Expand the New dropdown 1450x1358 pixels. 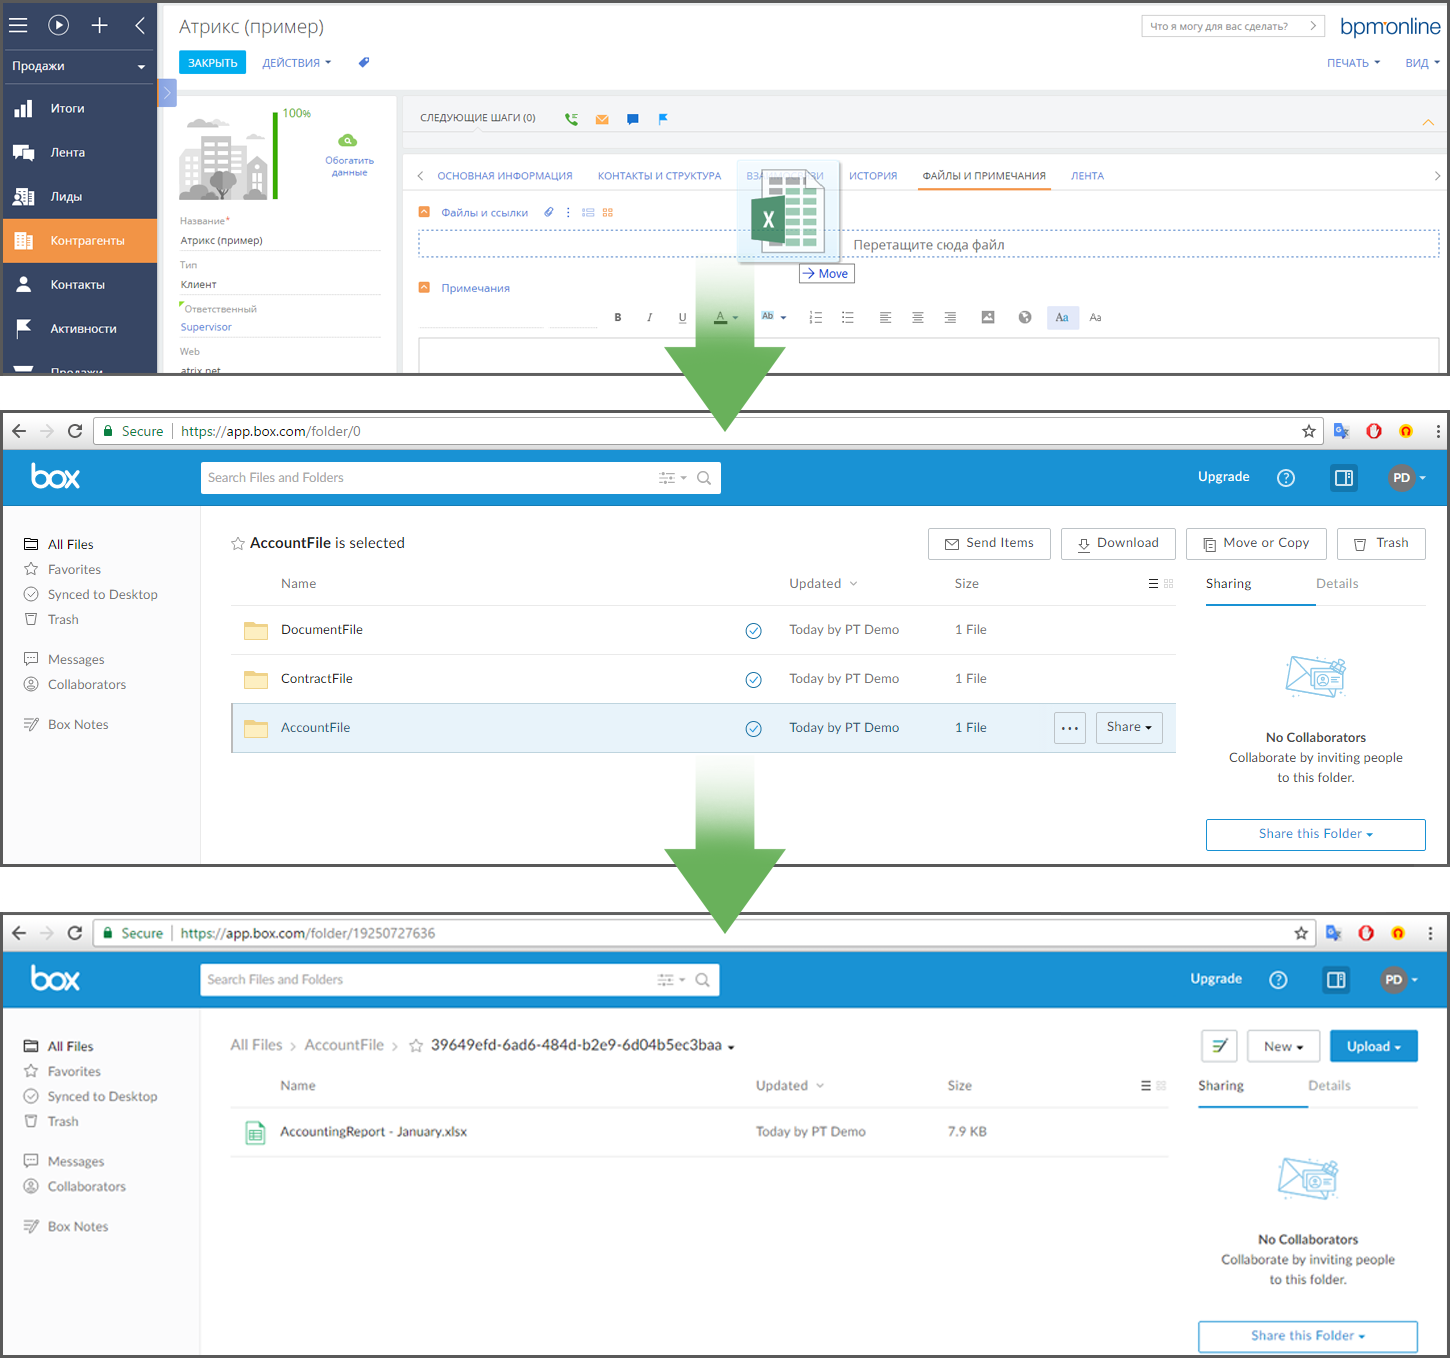1283,1046
